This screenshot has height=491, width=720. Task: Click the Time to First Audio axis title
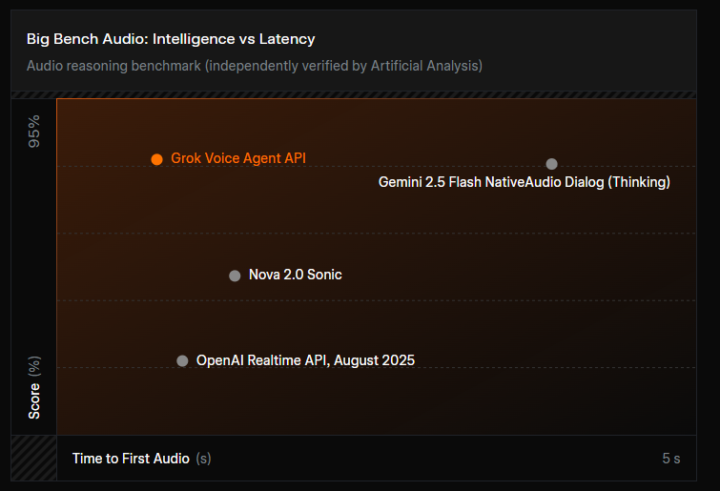click(130, 458)
